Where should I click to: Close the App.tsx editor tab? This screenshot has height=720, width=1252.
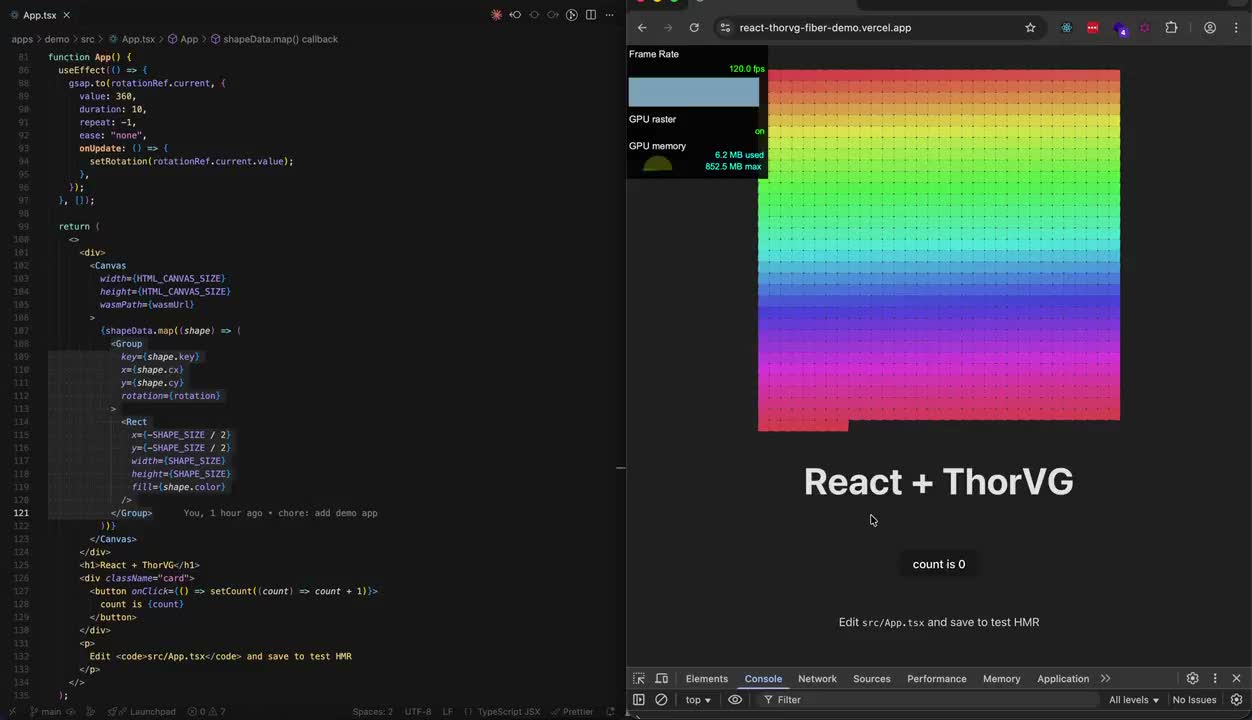tap(66, 15)
